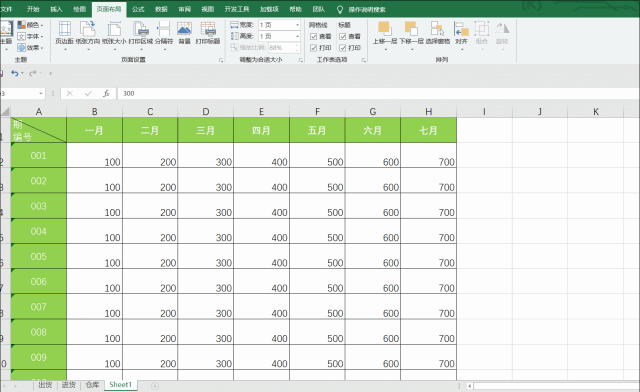The width and height of the screenshot is (640, 392).
Task: Click the 005 row label cell
Action: click(38, 256)
